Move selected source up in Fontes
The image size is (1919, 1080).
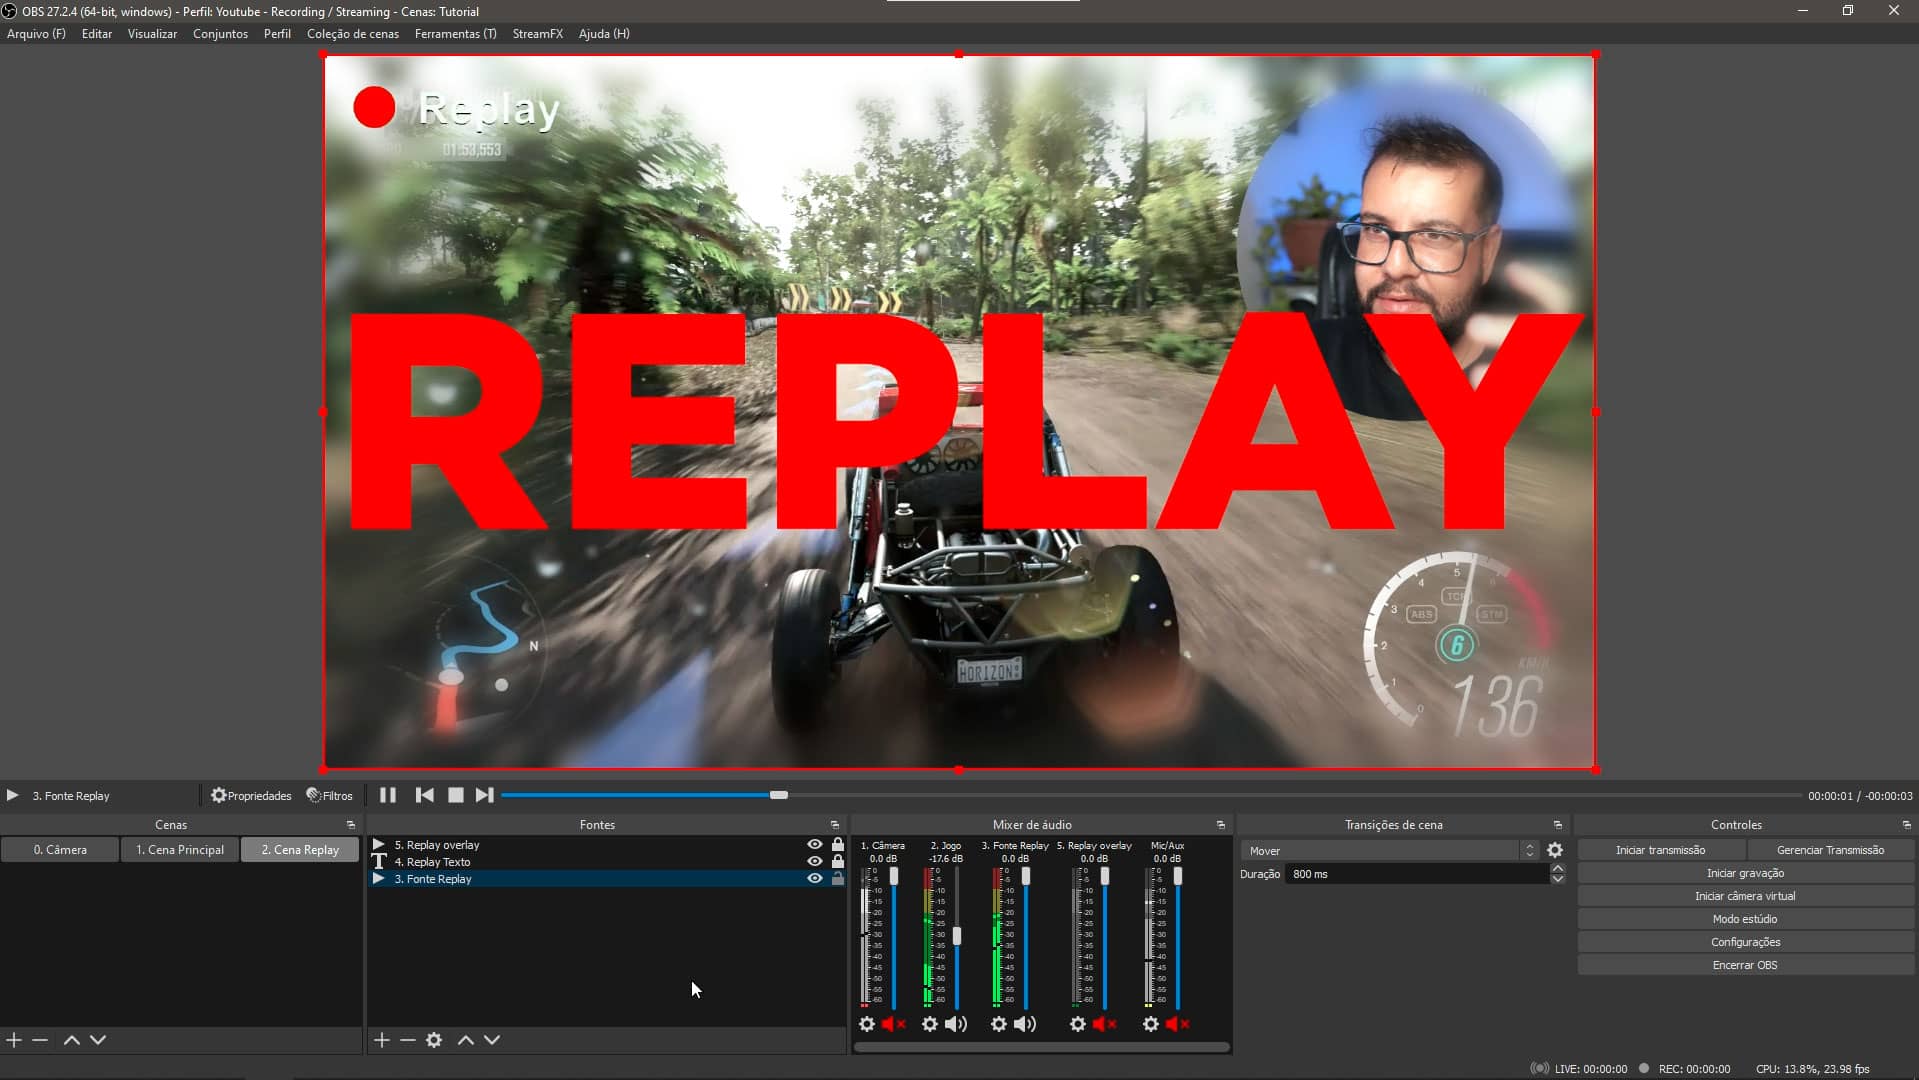(x=466, y=1040)
